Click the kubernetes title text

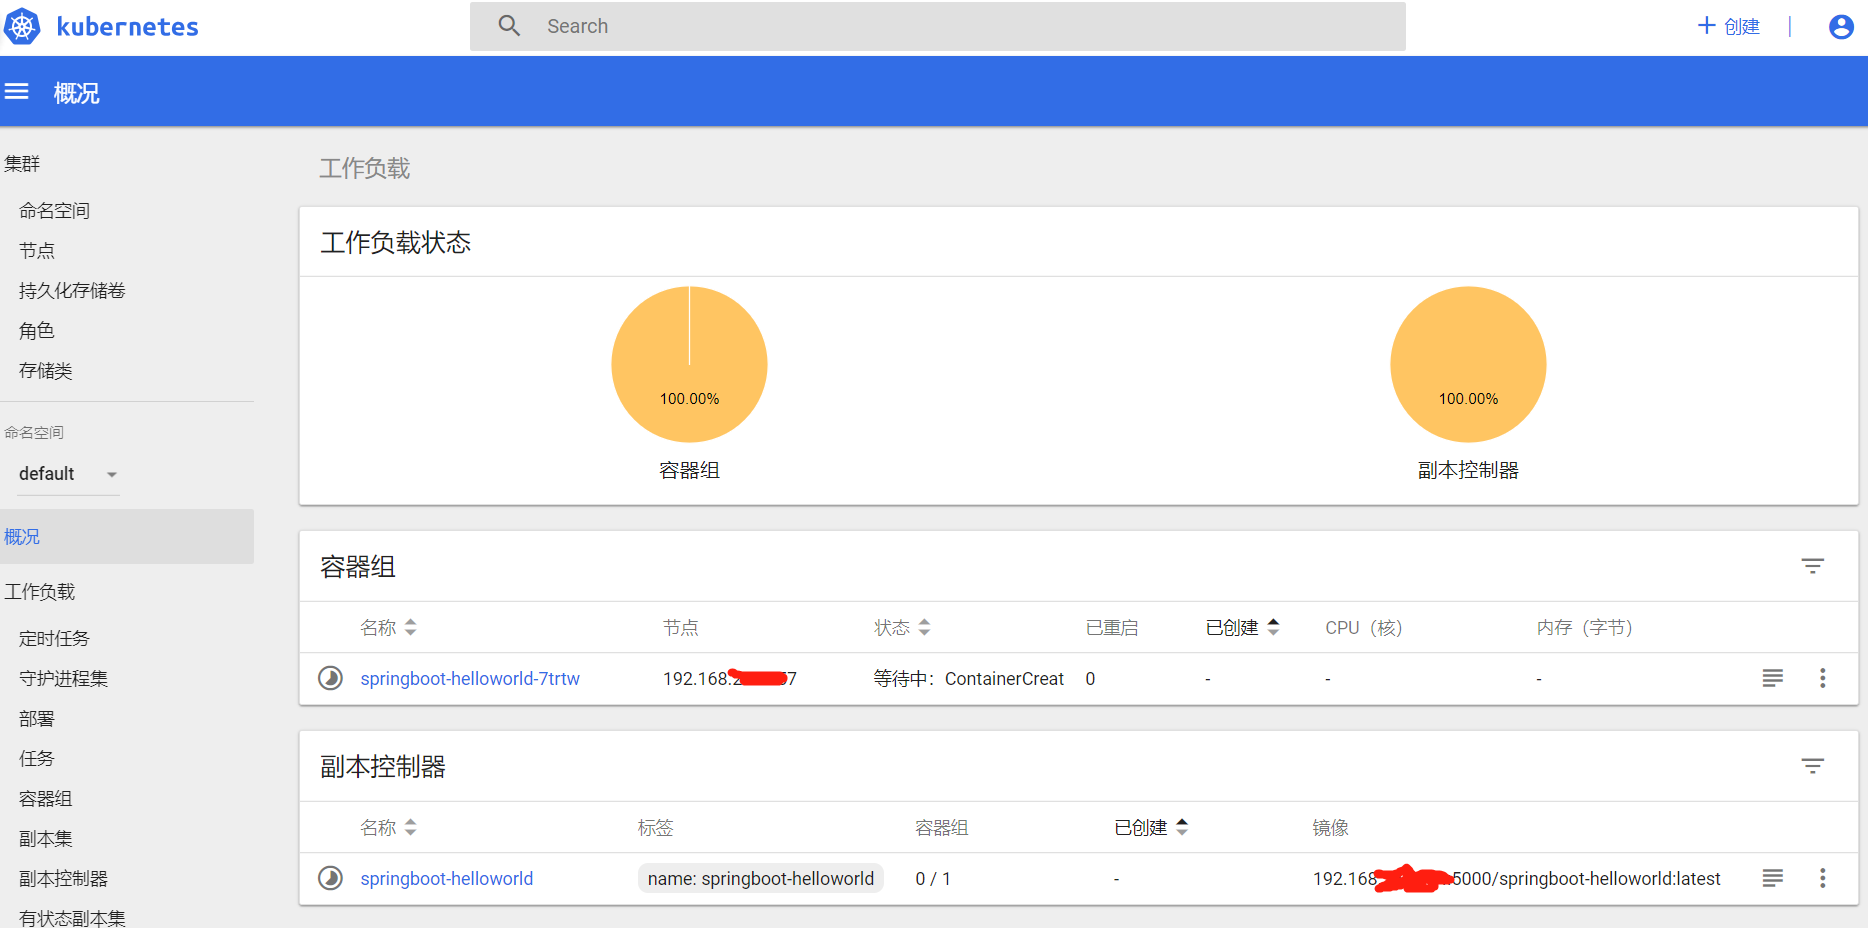[128, 27]
